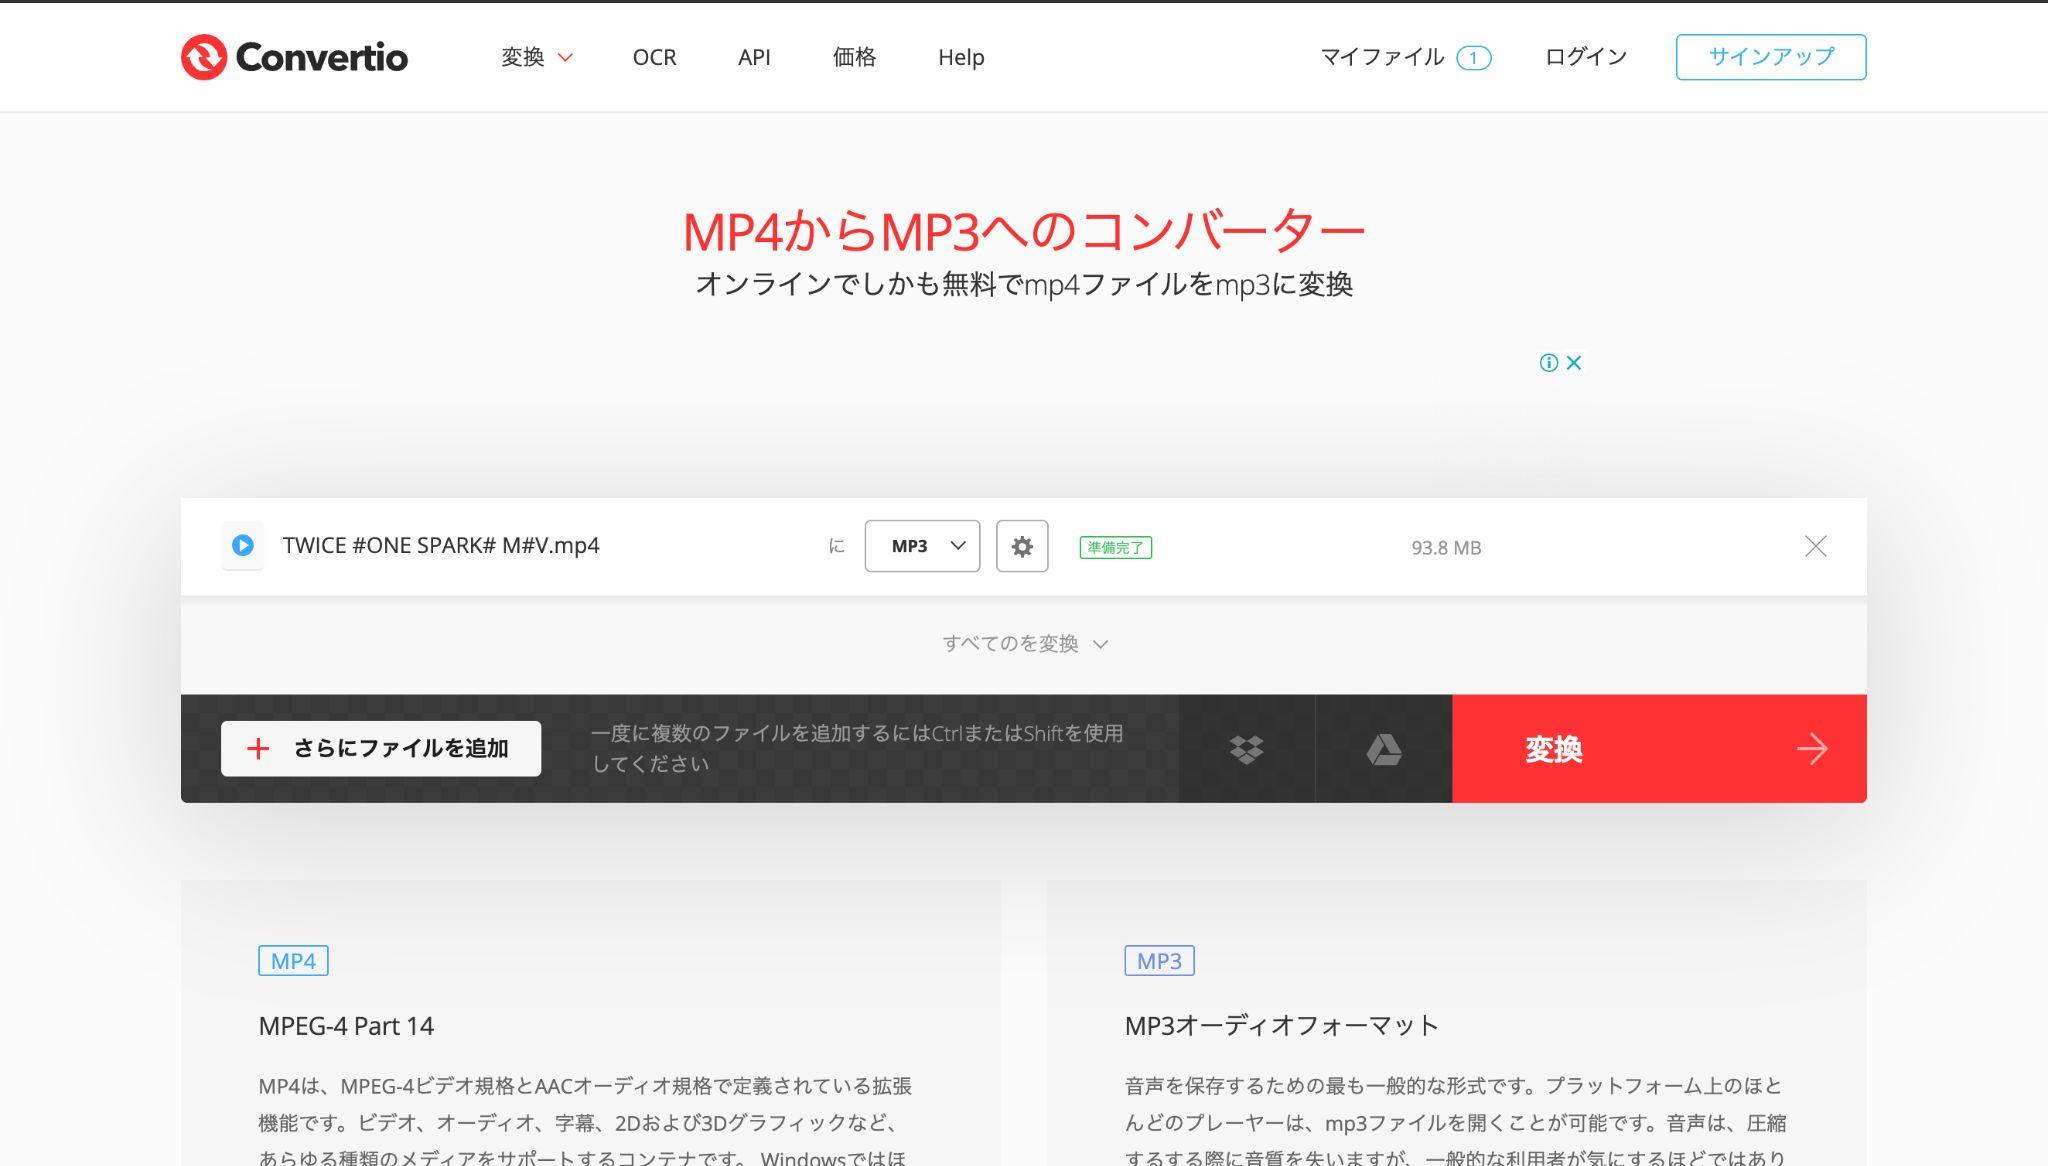The image size is (2048, 1166).
Task: Click さらにファイルを追加 button
Action: coord(381,749)
